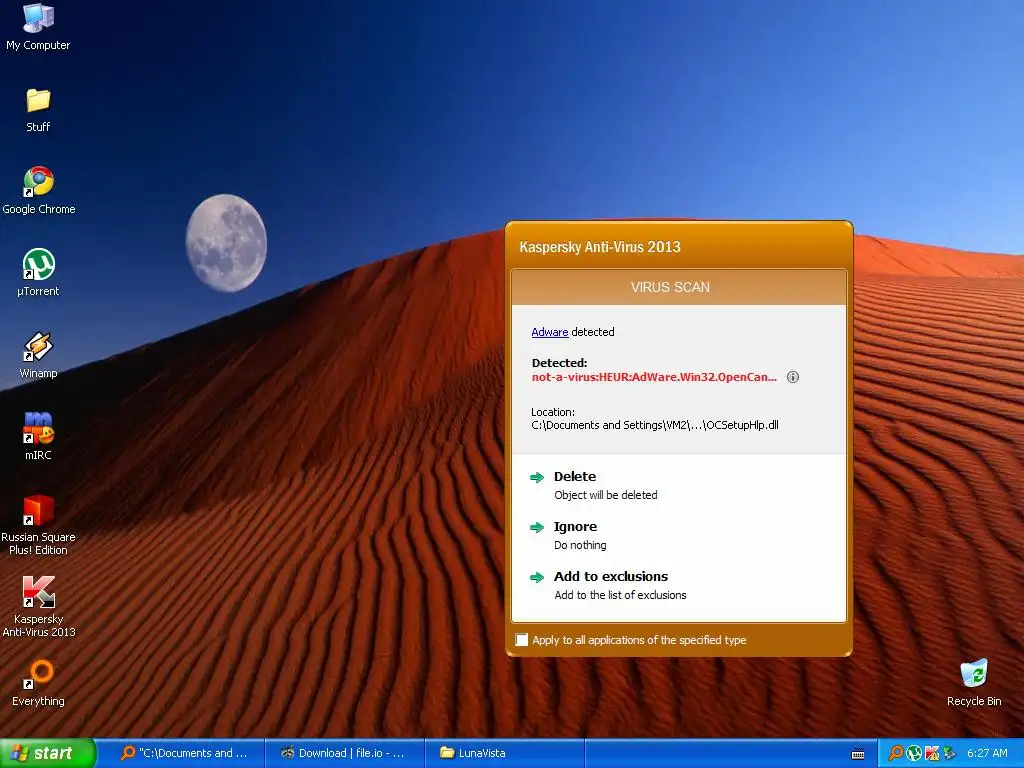Click the Safely Remove Hardware tray icon
The image size is (1024, 768).
(x=949, y=753)
